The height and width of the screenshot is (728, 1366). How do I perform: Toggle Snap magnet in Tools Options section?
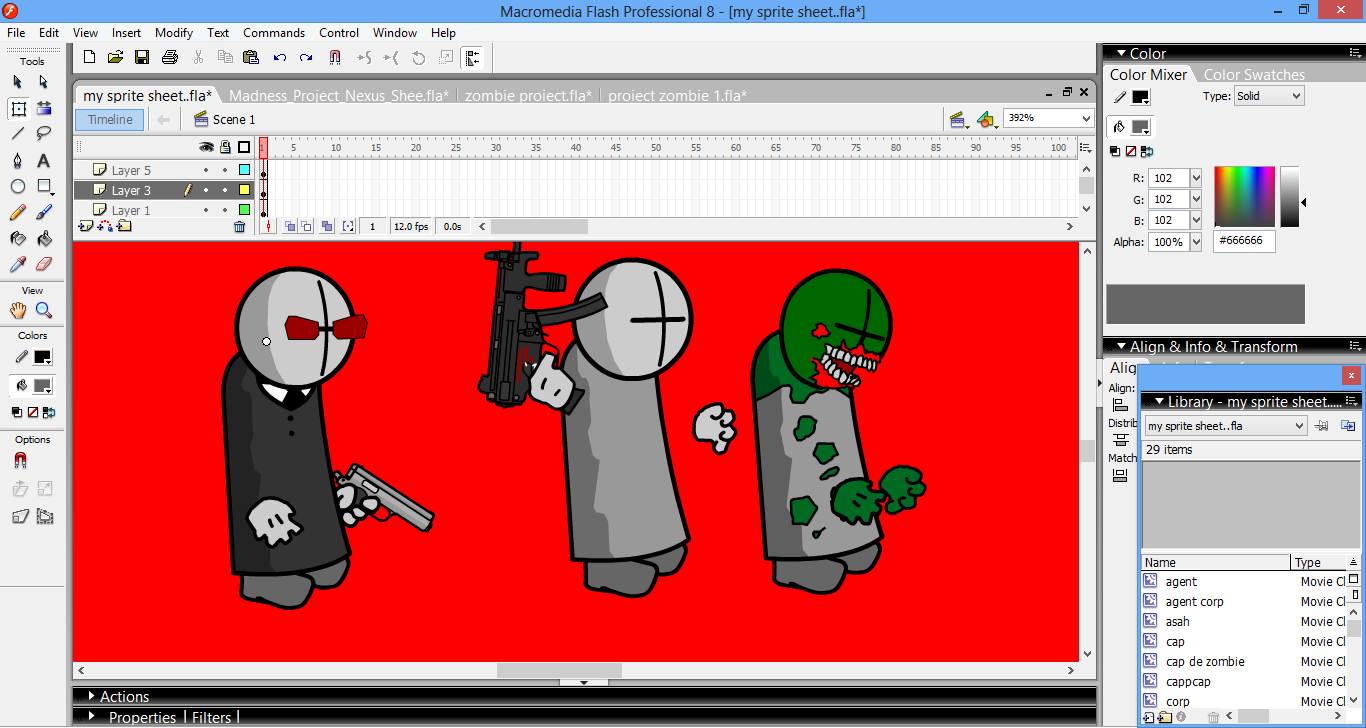tap(20, 461)
